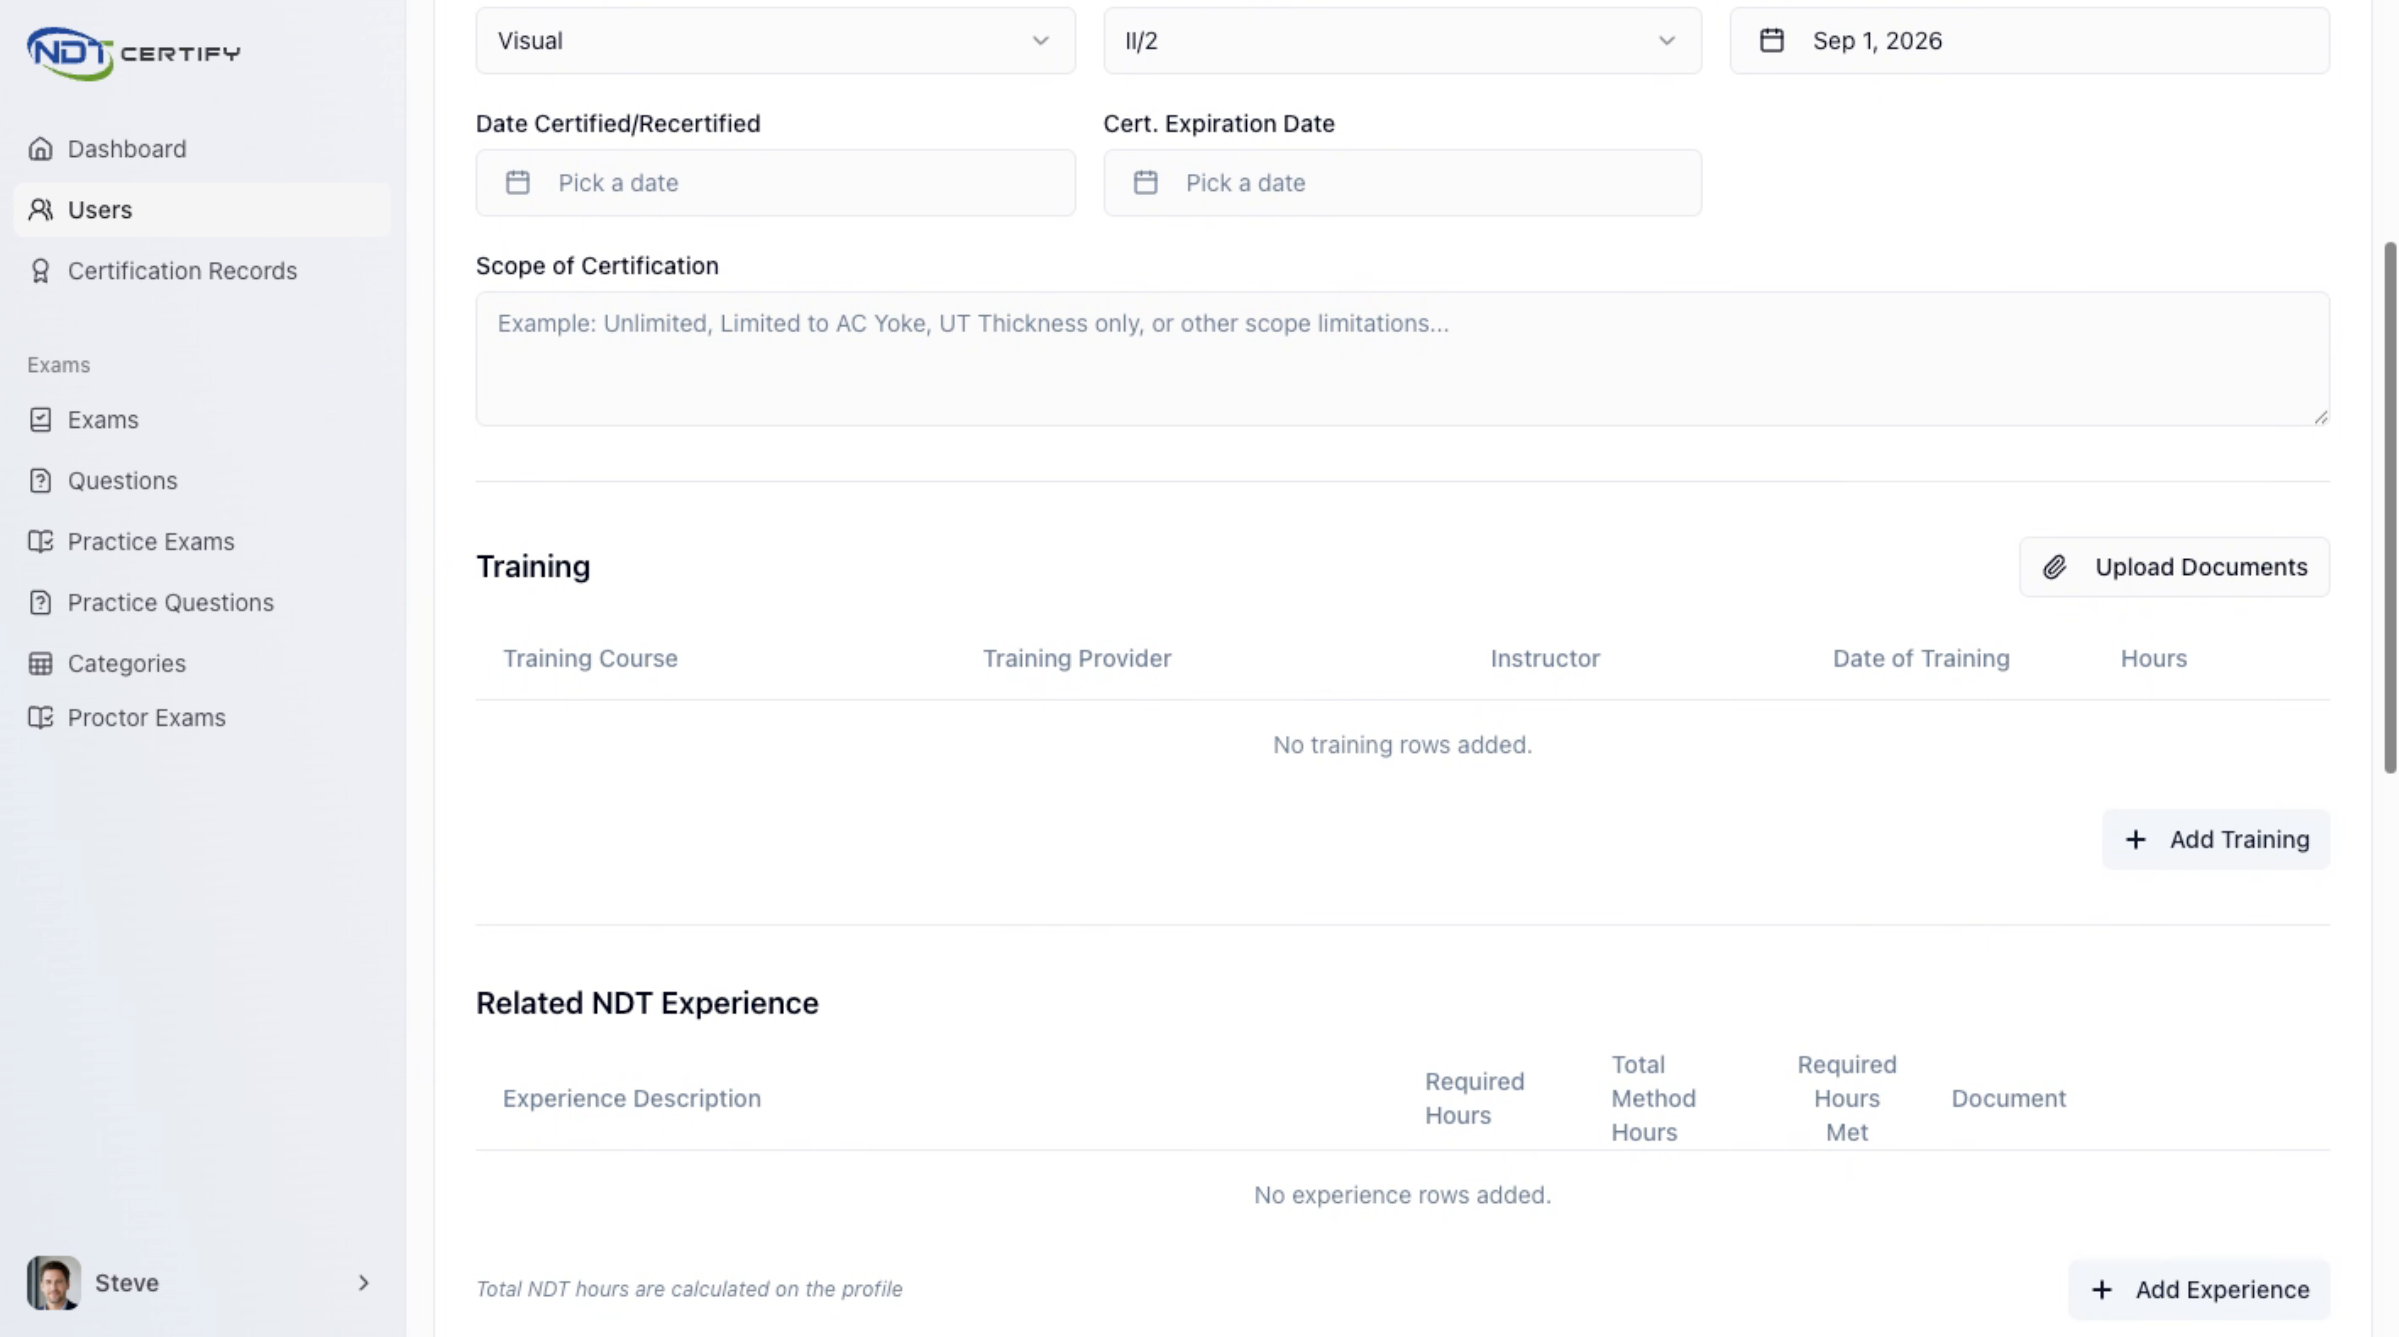Open Practice Questions in sidebar
Screen dimensions: 2399x1337
202,603
